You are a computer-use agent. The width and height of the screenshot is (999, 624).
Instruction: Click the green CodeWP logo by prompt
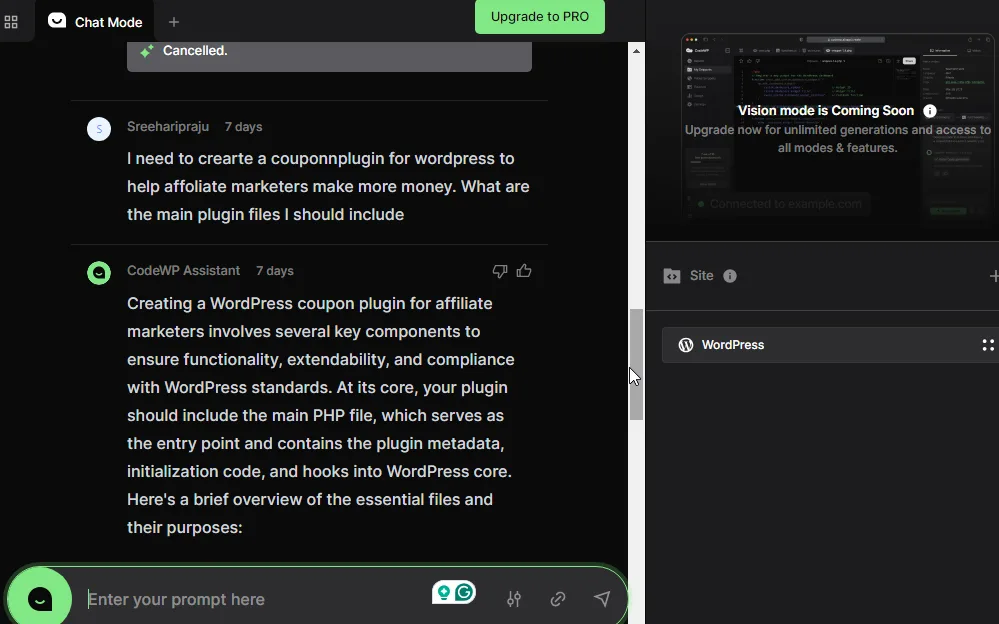pos(40,598)
